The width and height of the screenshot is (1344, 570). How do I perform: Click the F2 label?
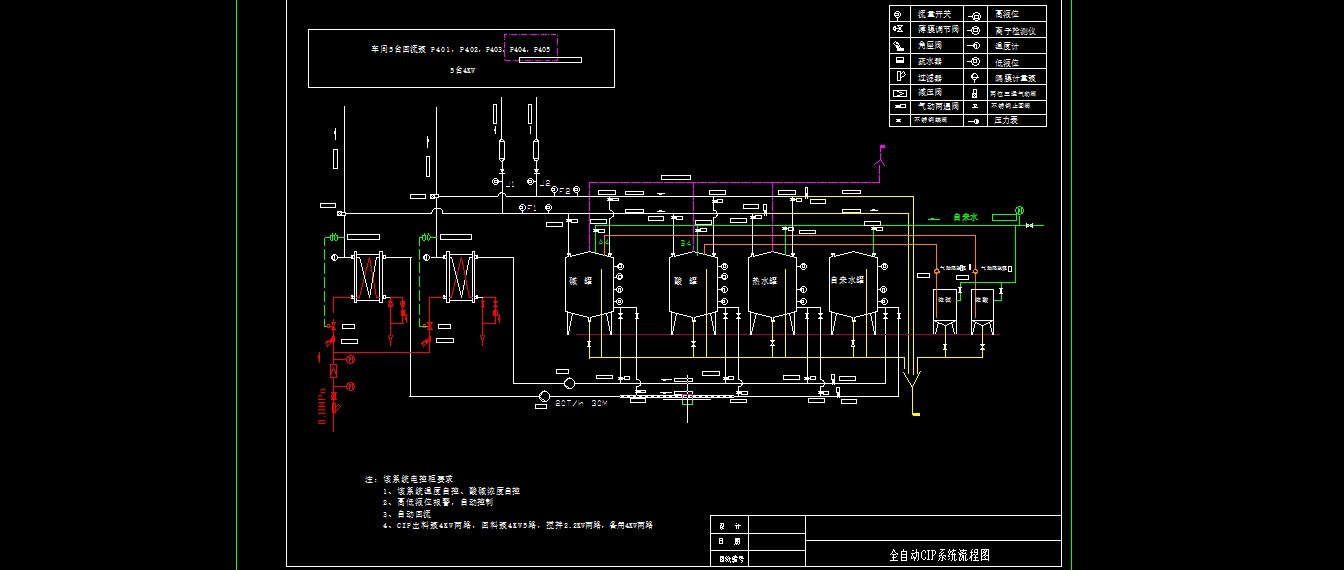565,191
